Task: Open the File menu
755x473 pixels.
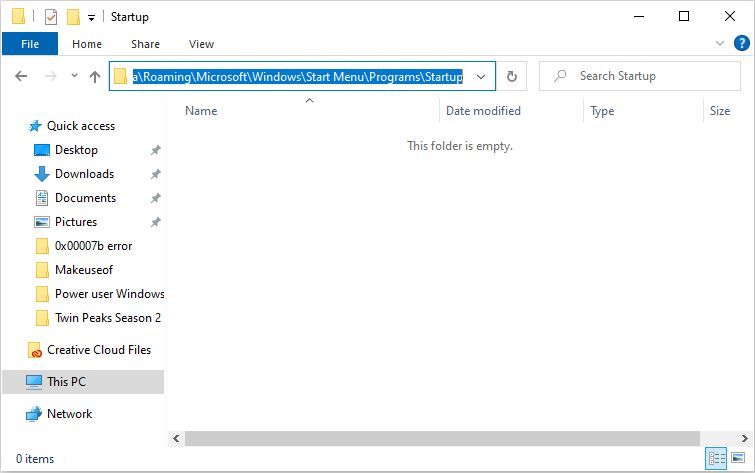Action: pyautogui.click(x=30, y=44)
